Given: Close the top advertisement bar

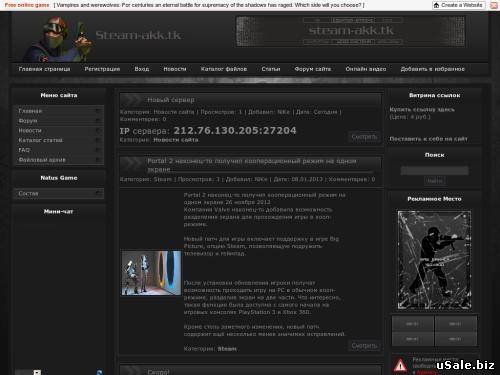Looking at the screenshot, I should pos(493,5).
